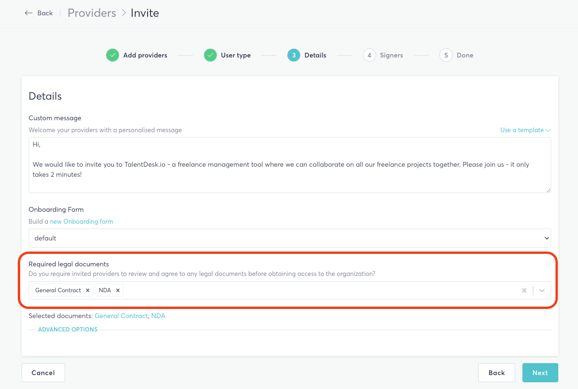Expand the legal documents dropdown chevron

click(x=542, y=290)
